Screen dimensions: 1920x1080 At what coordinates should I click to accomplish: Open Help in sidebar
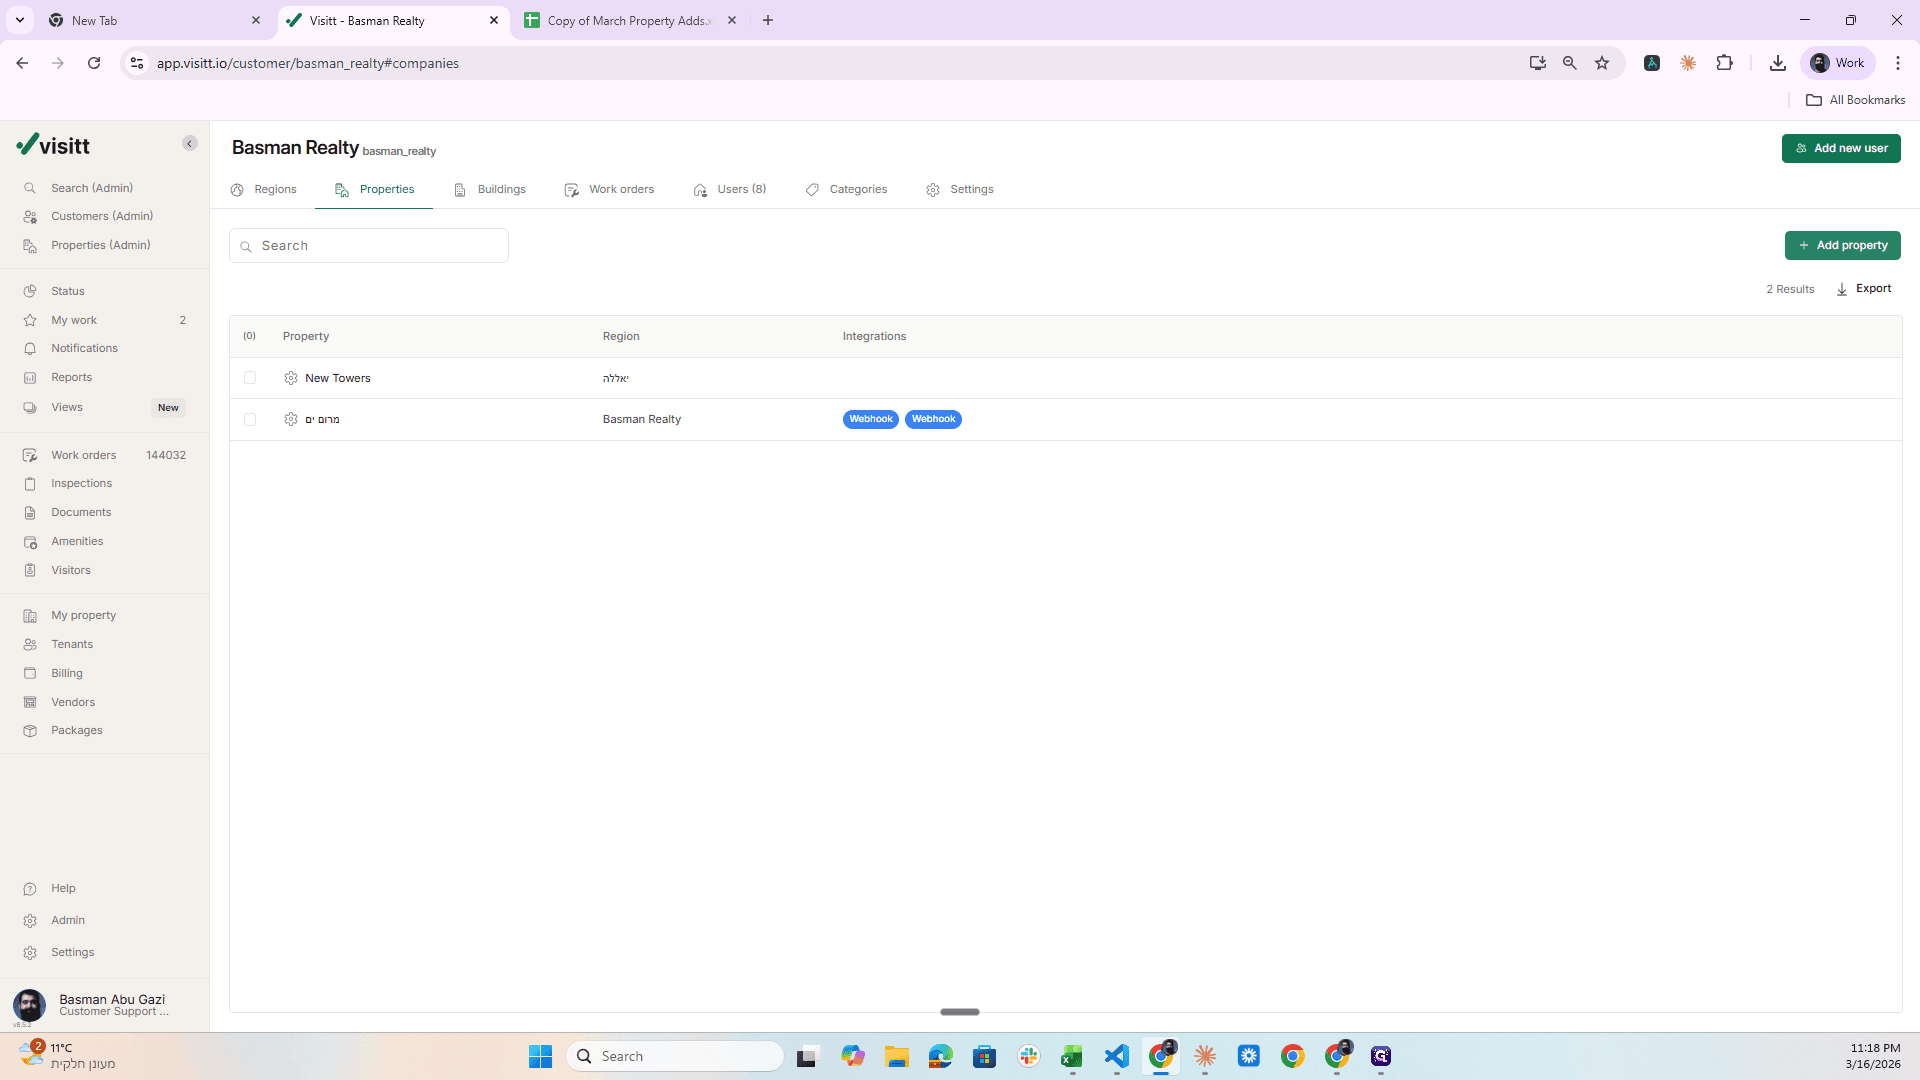click(x=63, y=888)
